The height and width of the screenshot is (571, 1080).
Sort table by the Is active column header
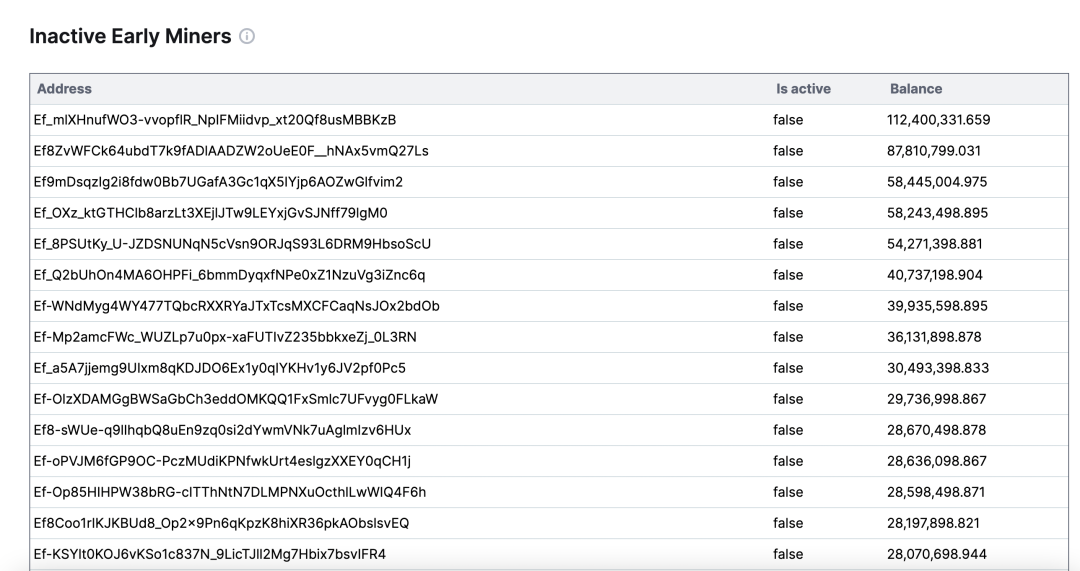click(x=803, y=89)
